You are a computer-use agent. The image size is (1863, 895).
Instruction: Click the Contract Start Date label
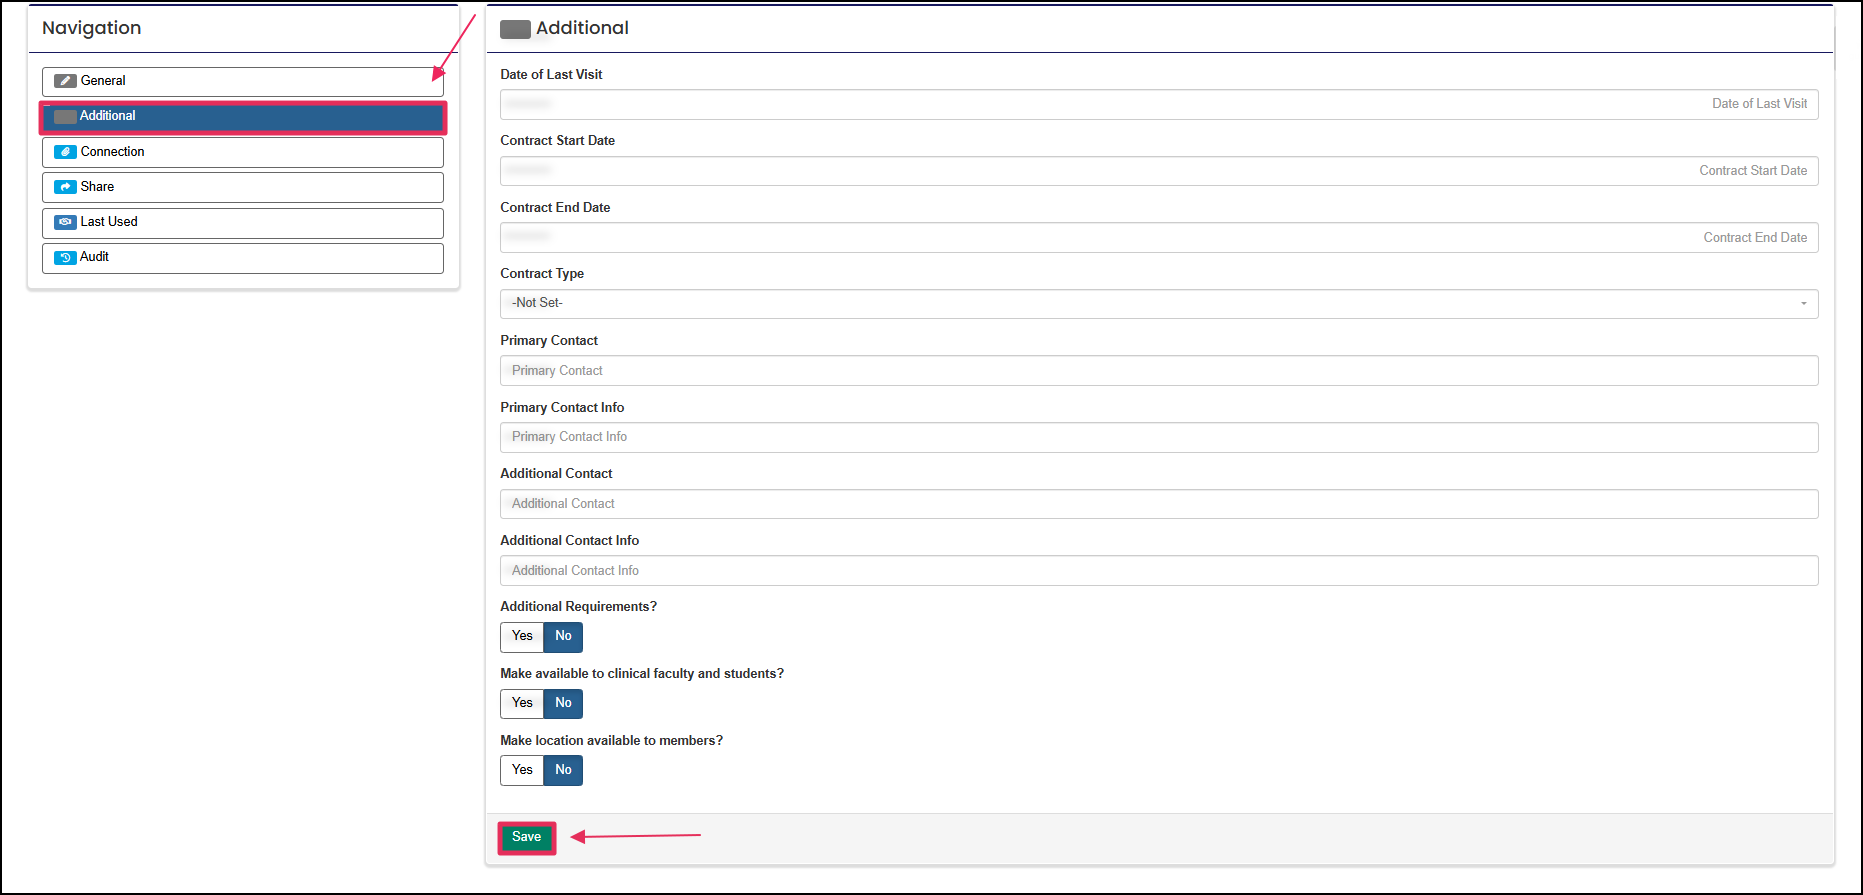558,141
